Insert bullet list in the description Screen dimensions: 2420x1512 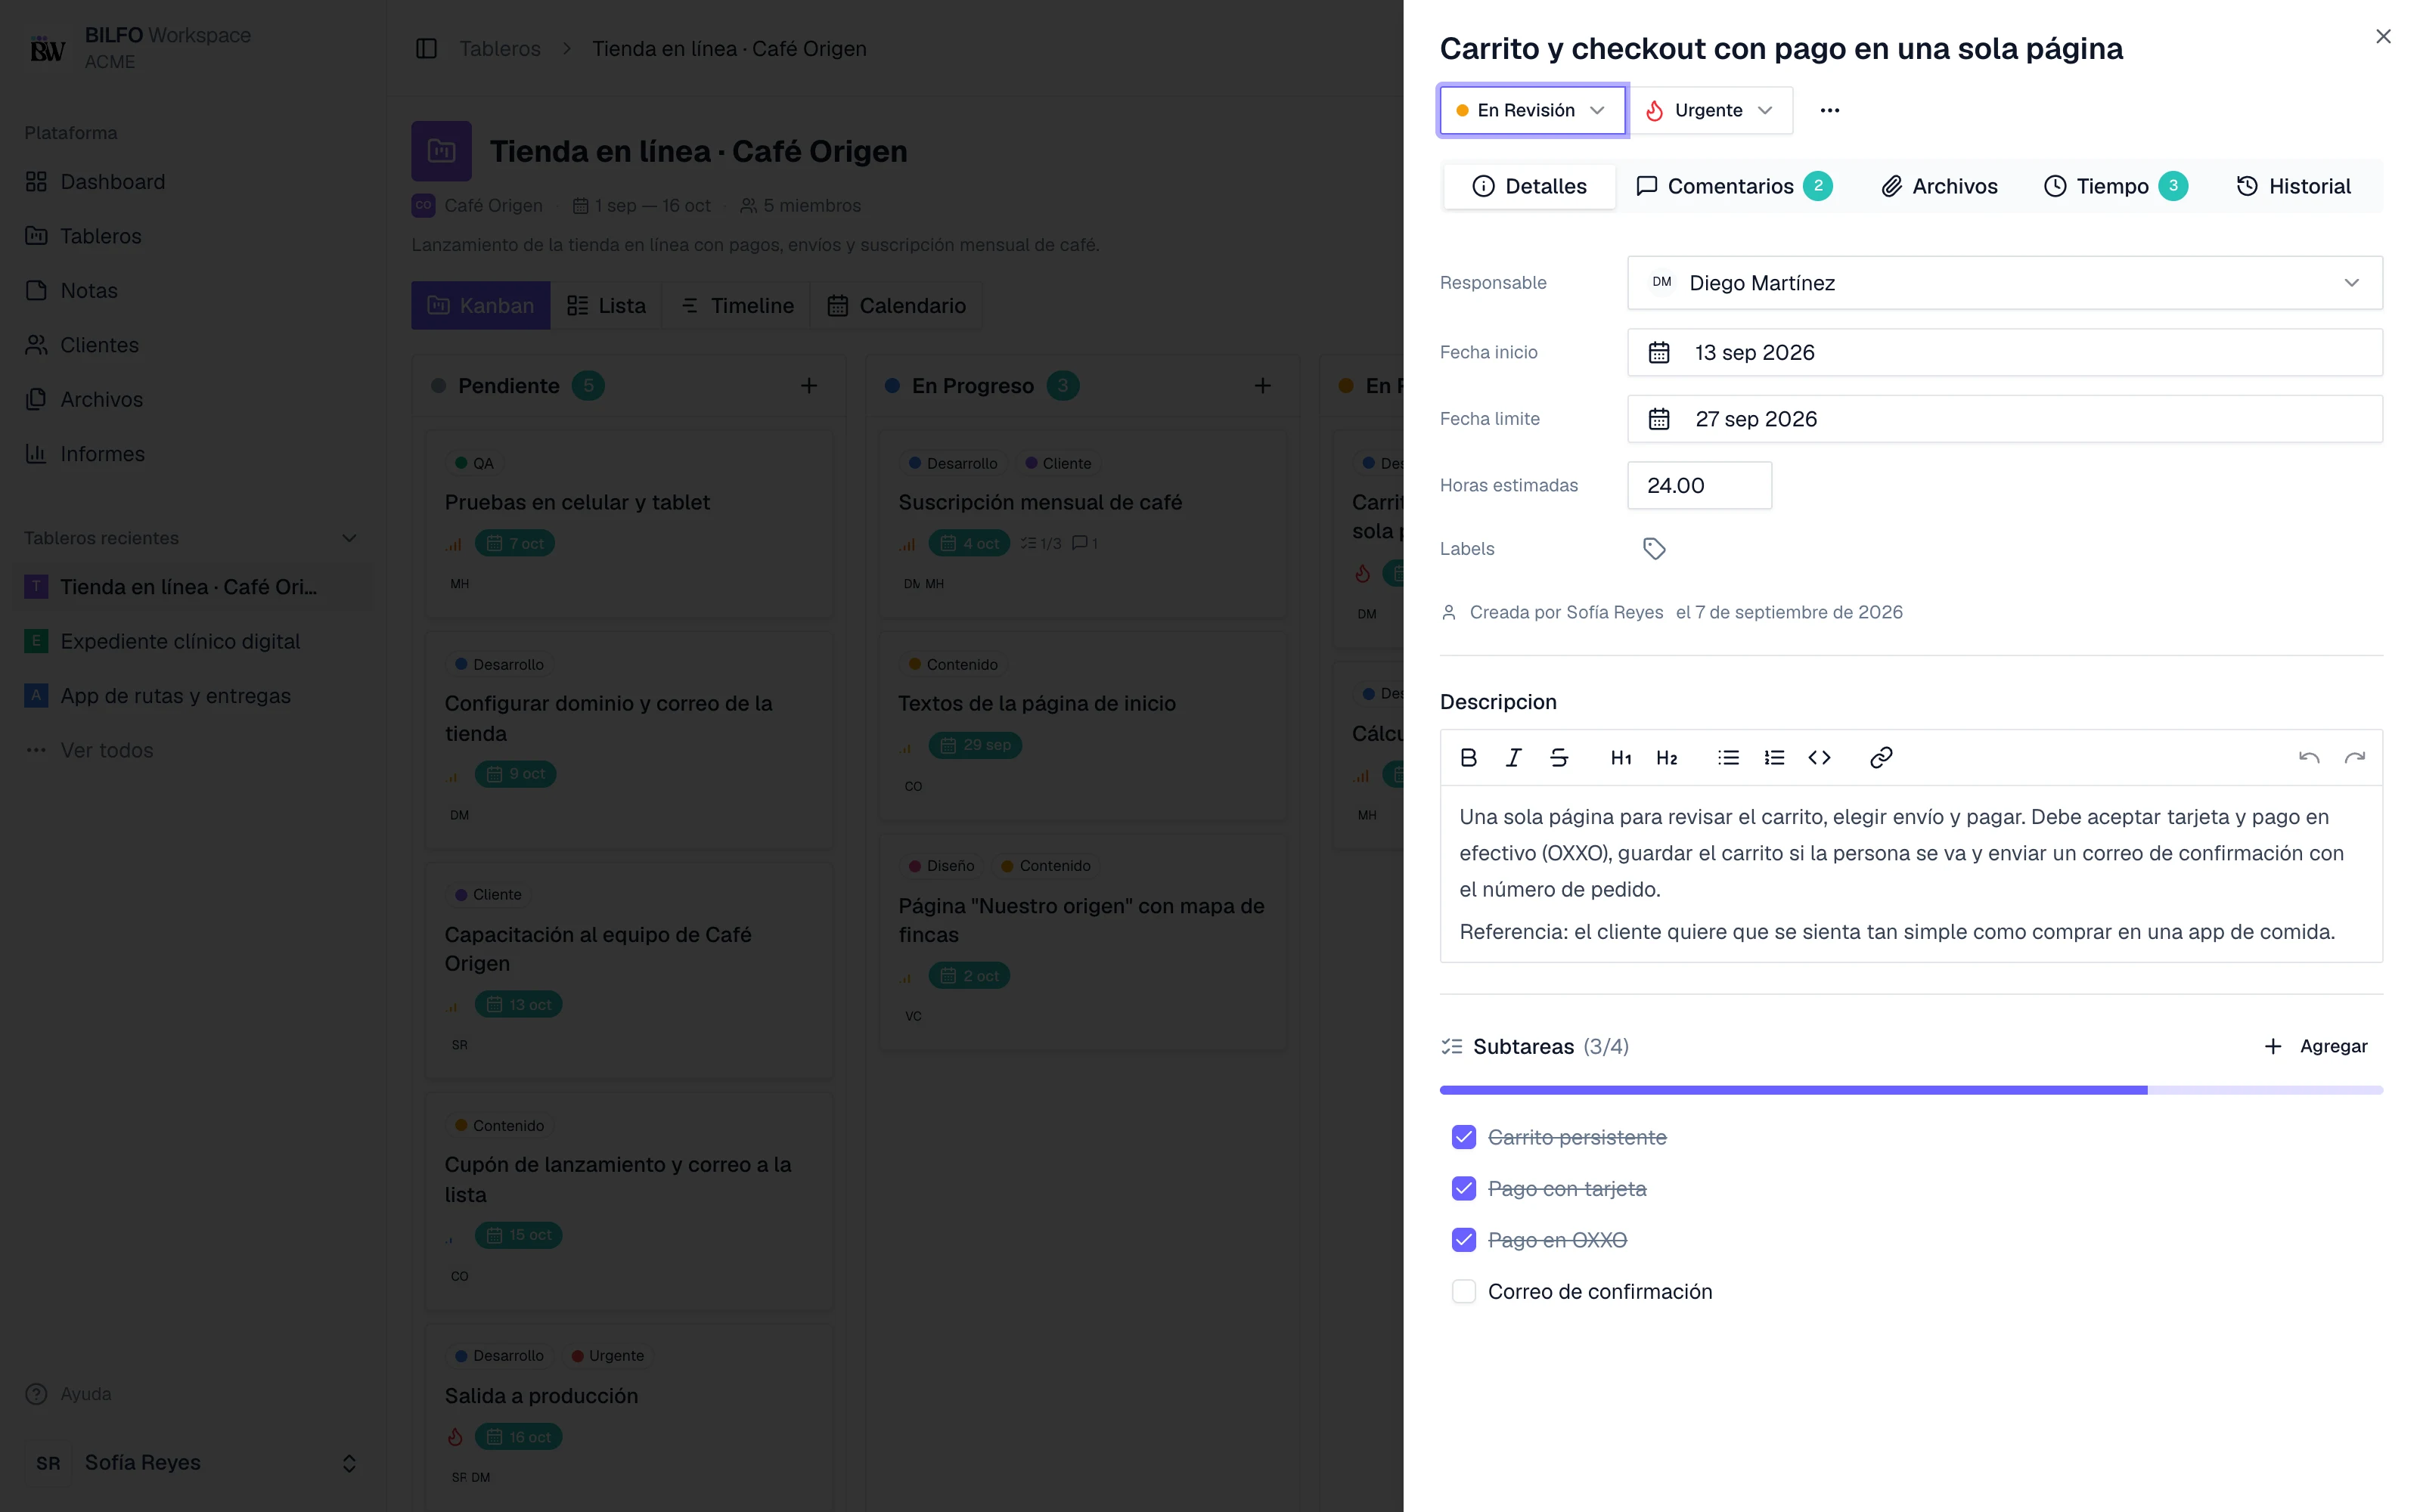click(x=1728, y=757)
